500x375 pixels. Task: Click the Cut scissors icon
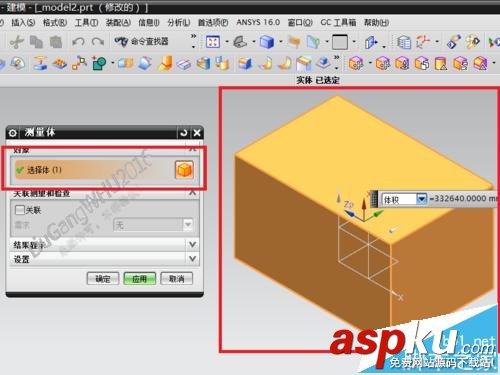pyautogui.click(x=16, y=42)
